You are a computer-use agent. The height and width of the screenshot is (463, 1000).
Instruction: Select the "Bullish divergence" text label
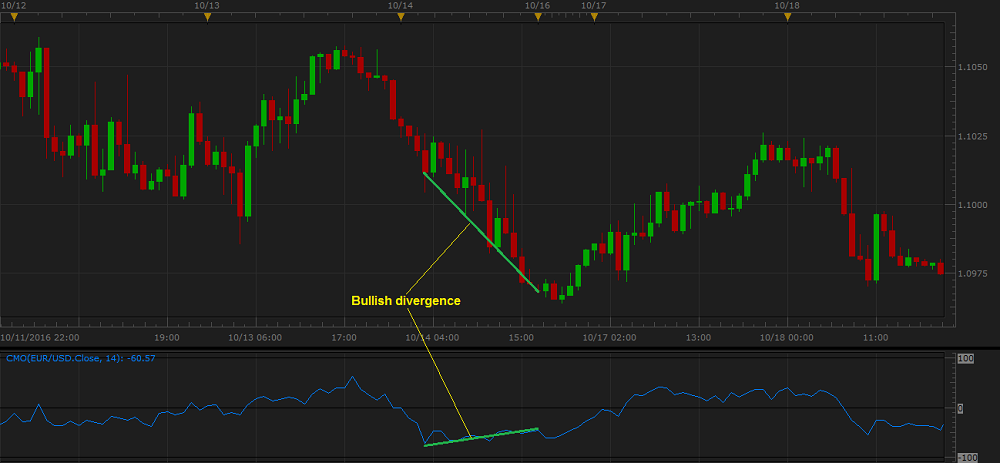[x=405, y=300]
